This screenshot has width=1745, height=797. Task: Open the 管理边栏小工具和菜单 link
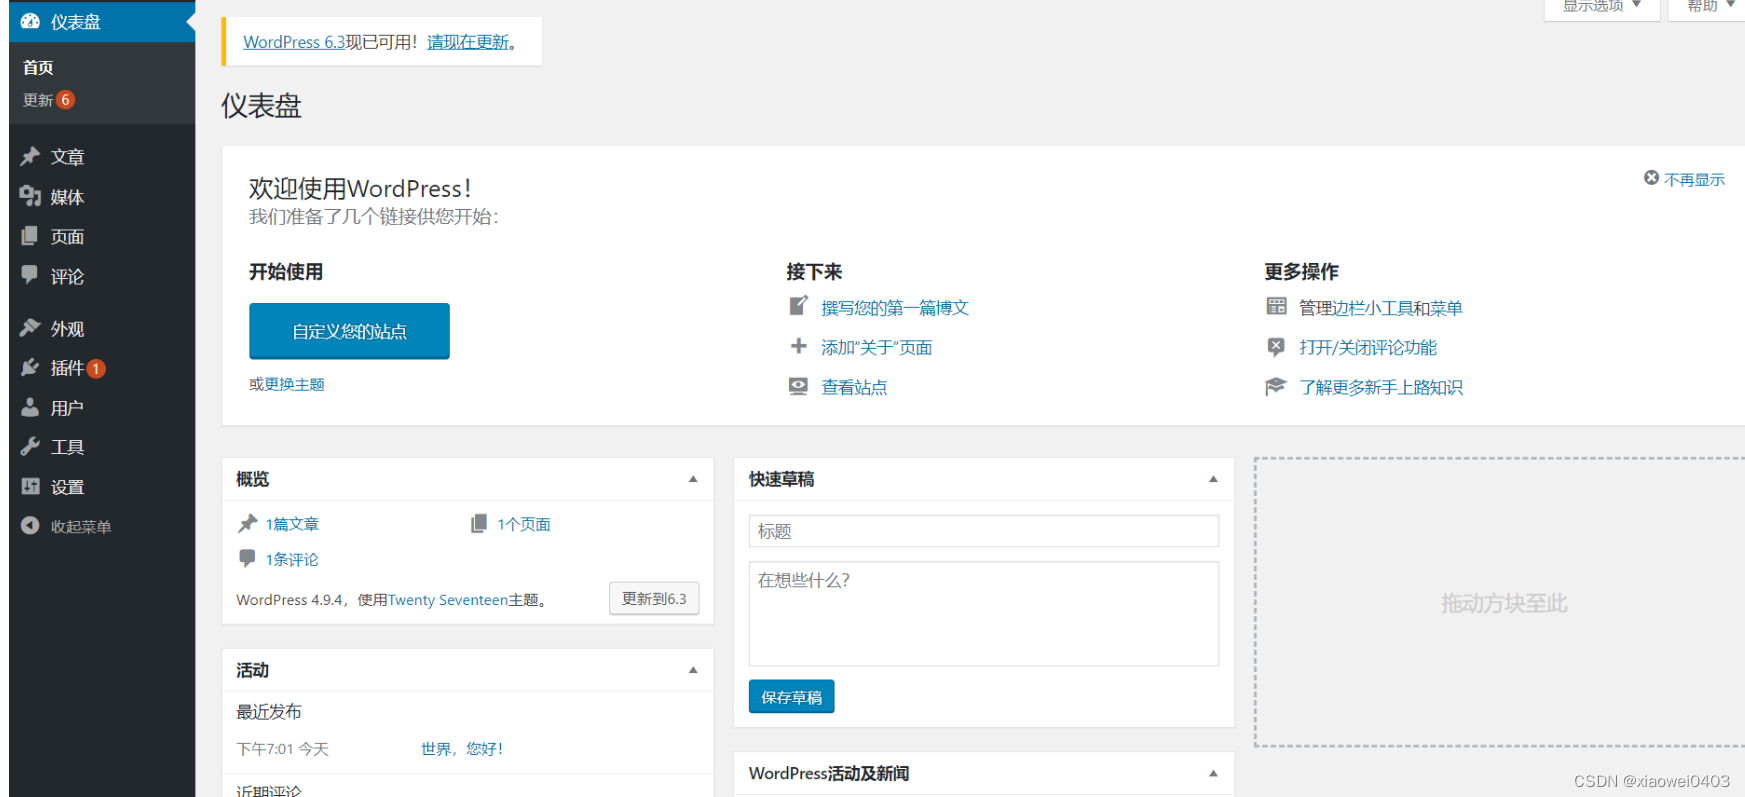click(1380, 308)
